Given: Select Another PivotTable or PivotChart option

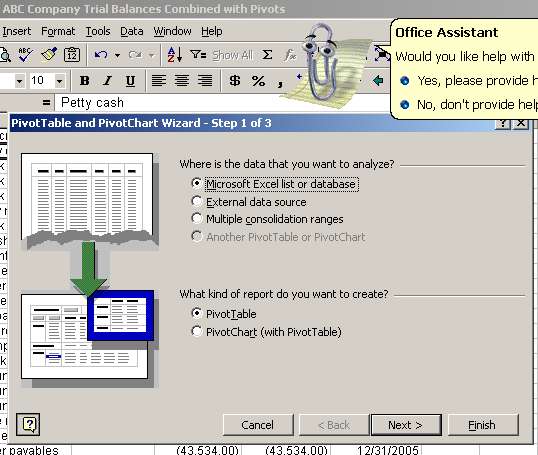Looking at the screenshot, I should 279,237.
